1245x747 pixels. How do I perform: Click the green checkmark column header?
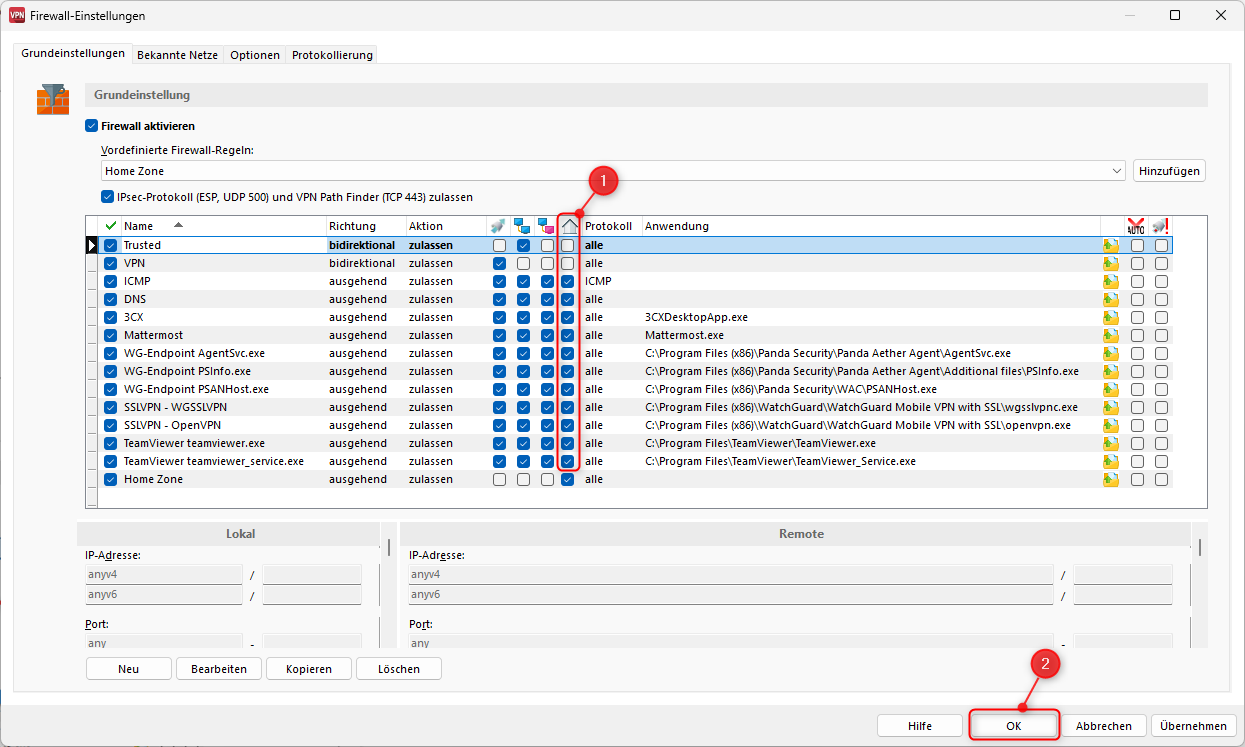click(111, 226)
